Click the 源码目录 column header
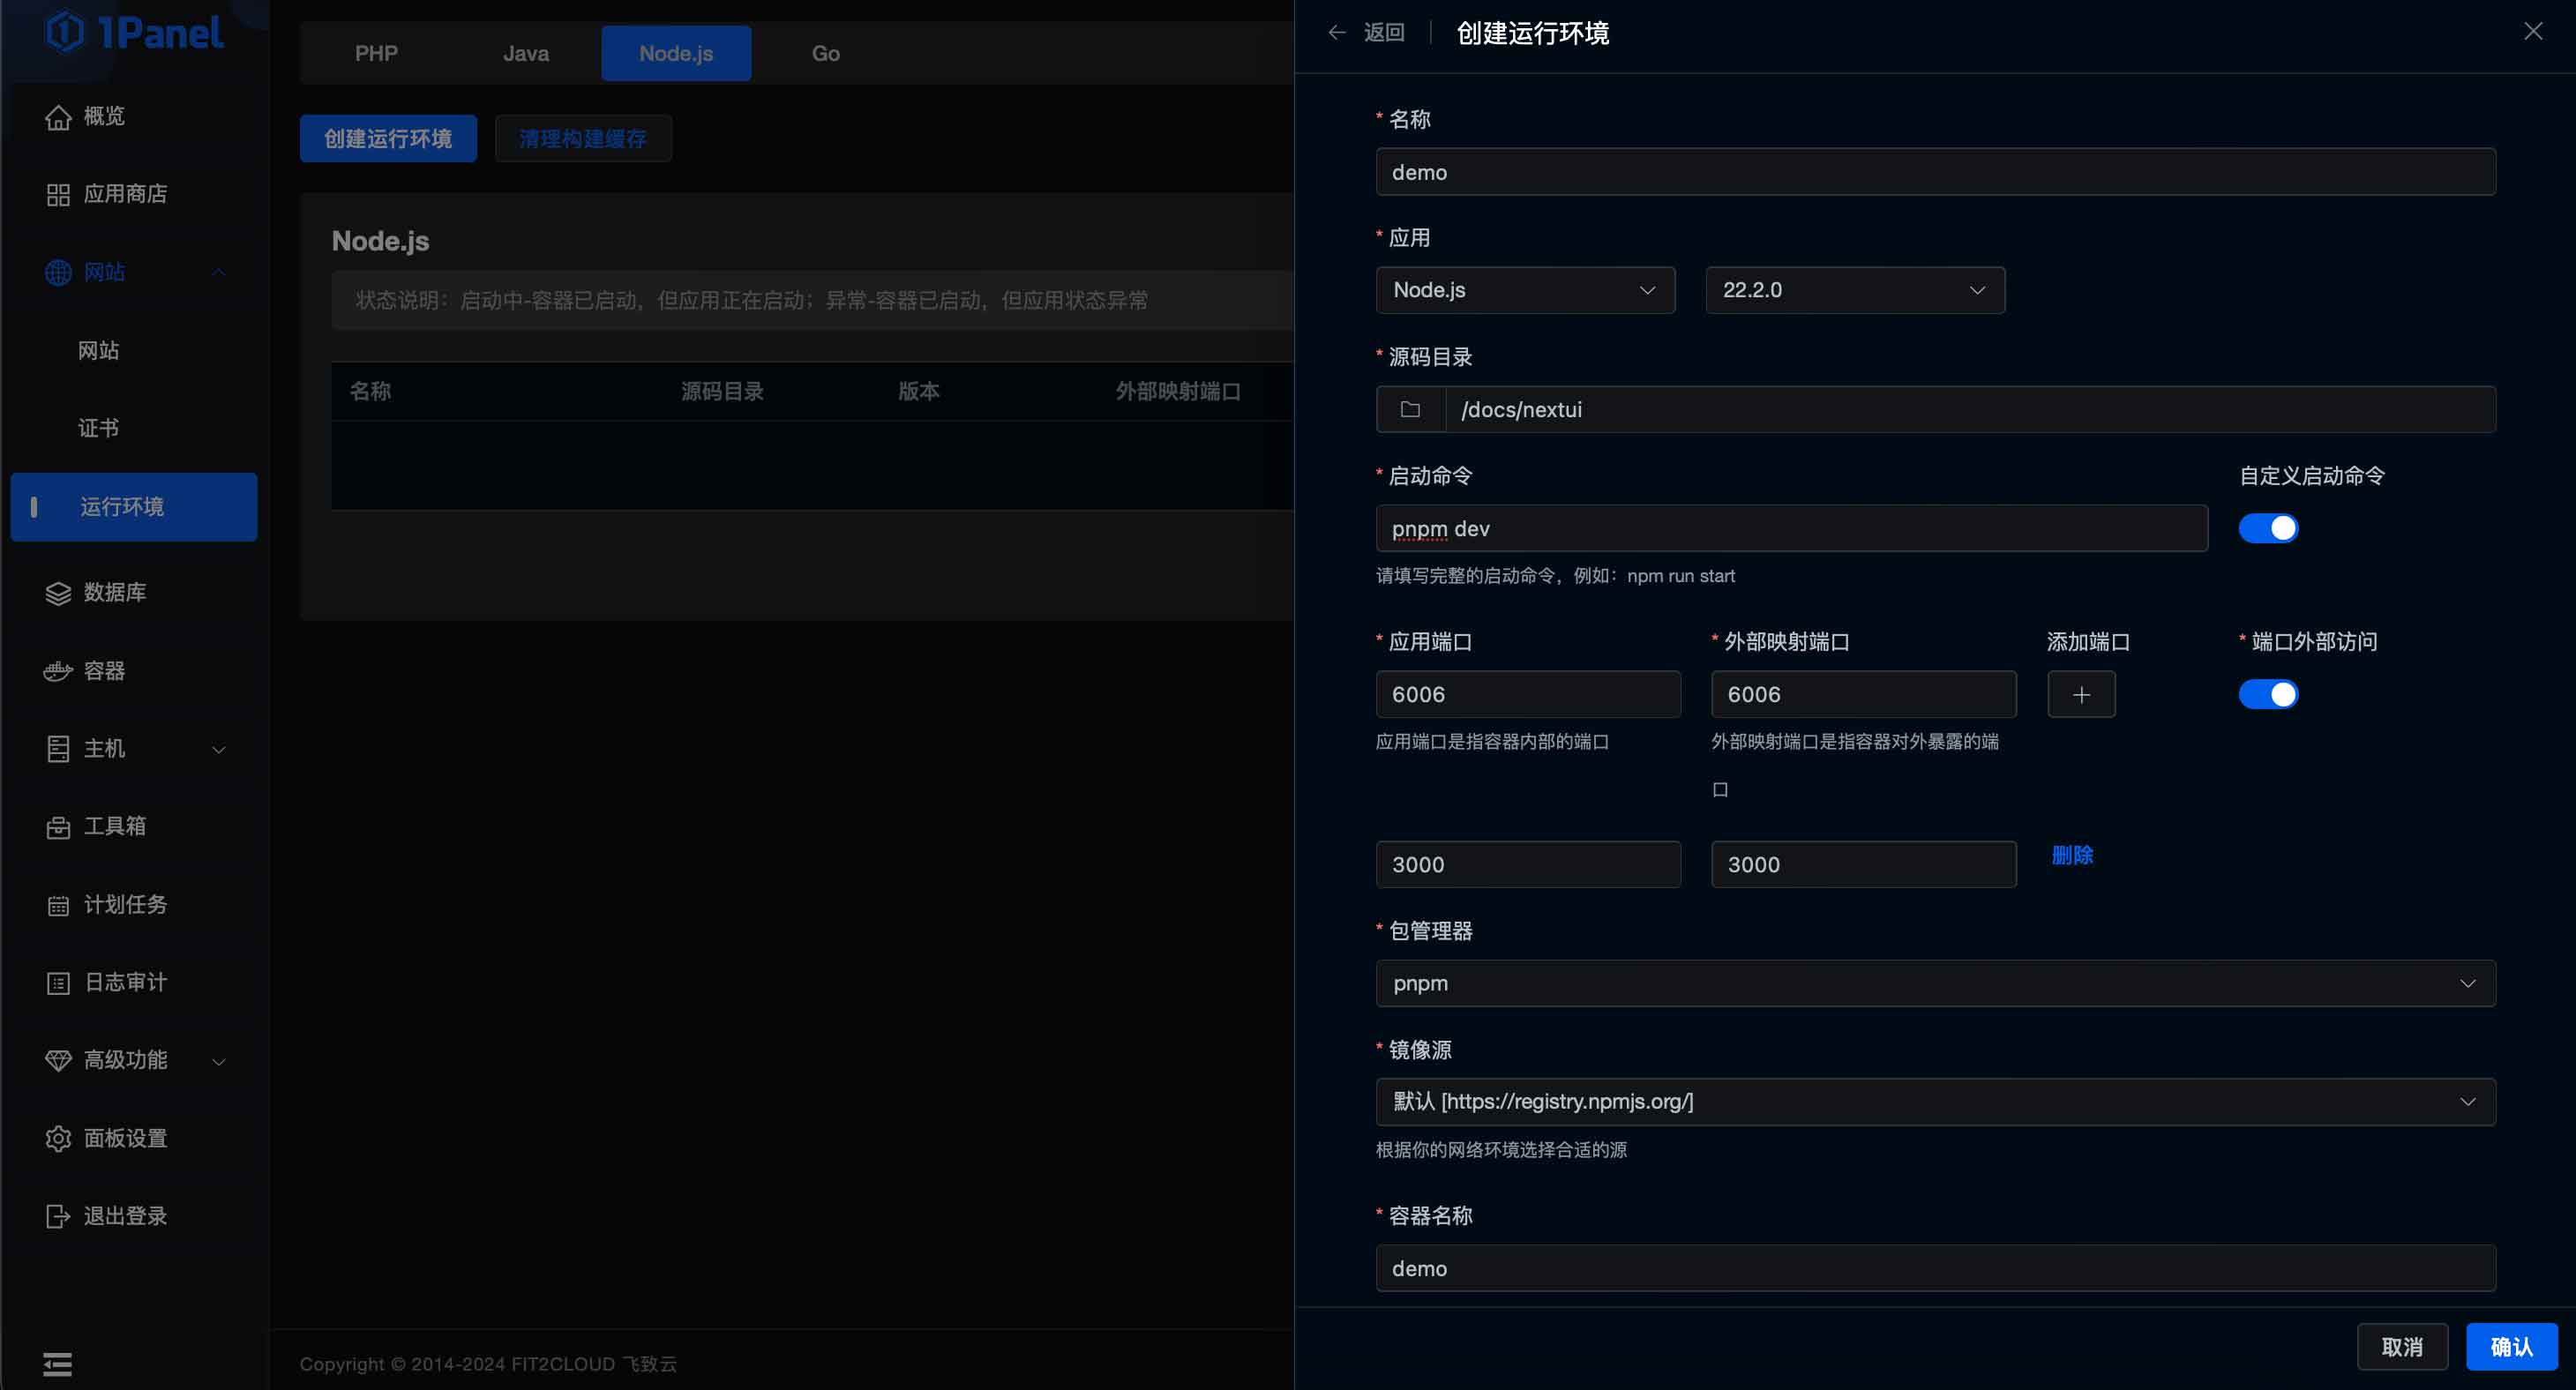Screen dimensions: 2576x1390 click(722, 391)
